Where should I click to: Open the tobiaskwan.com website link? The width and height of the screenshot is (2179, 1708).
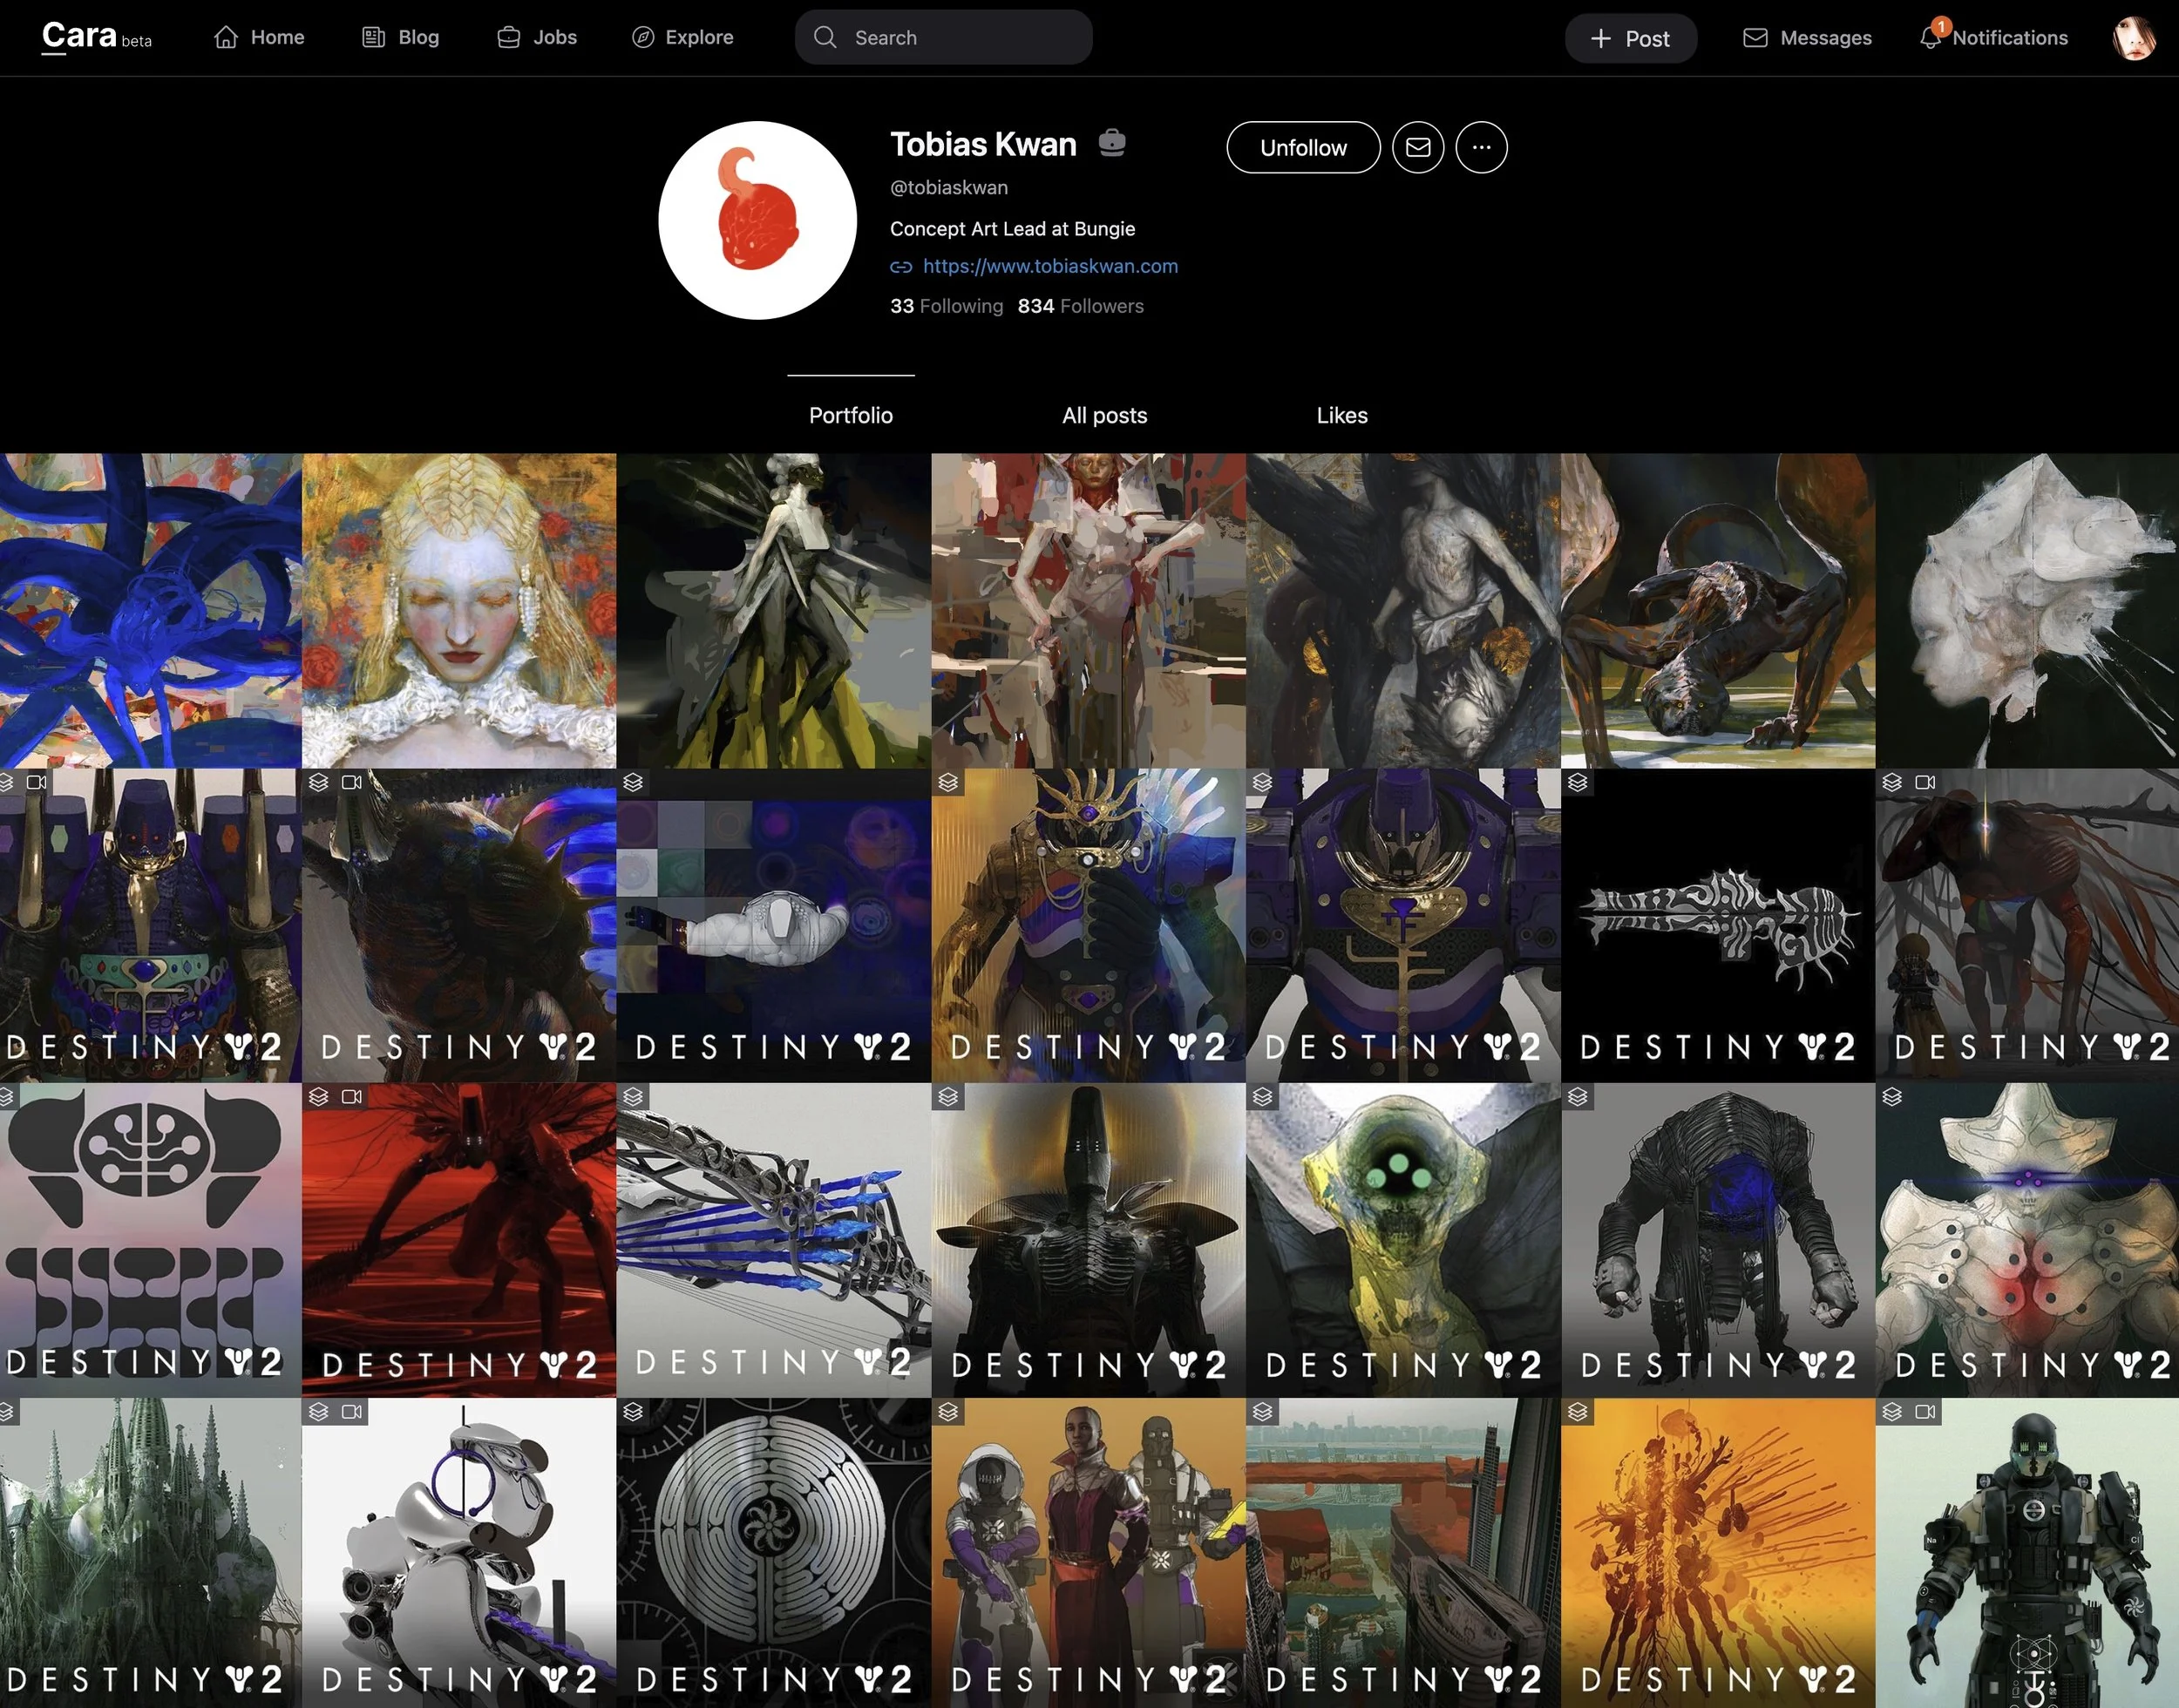pos(1049,266)
